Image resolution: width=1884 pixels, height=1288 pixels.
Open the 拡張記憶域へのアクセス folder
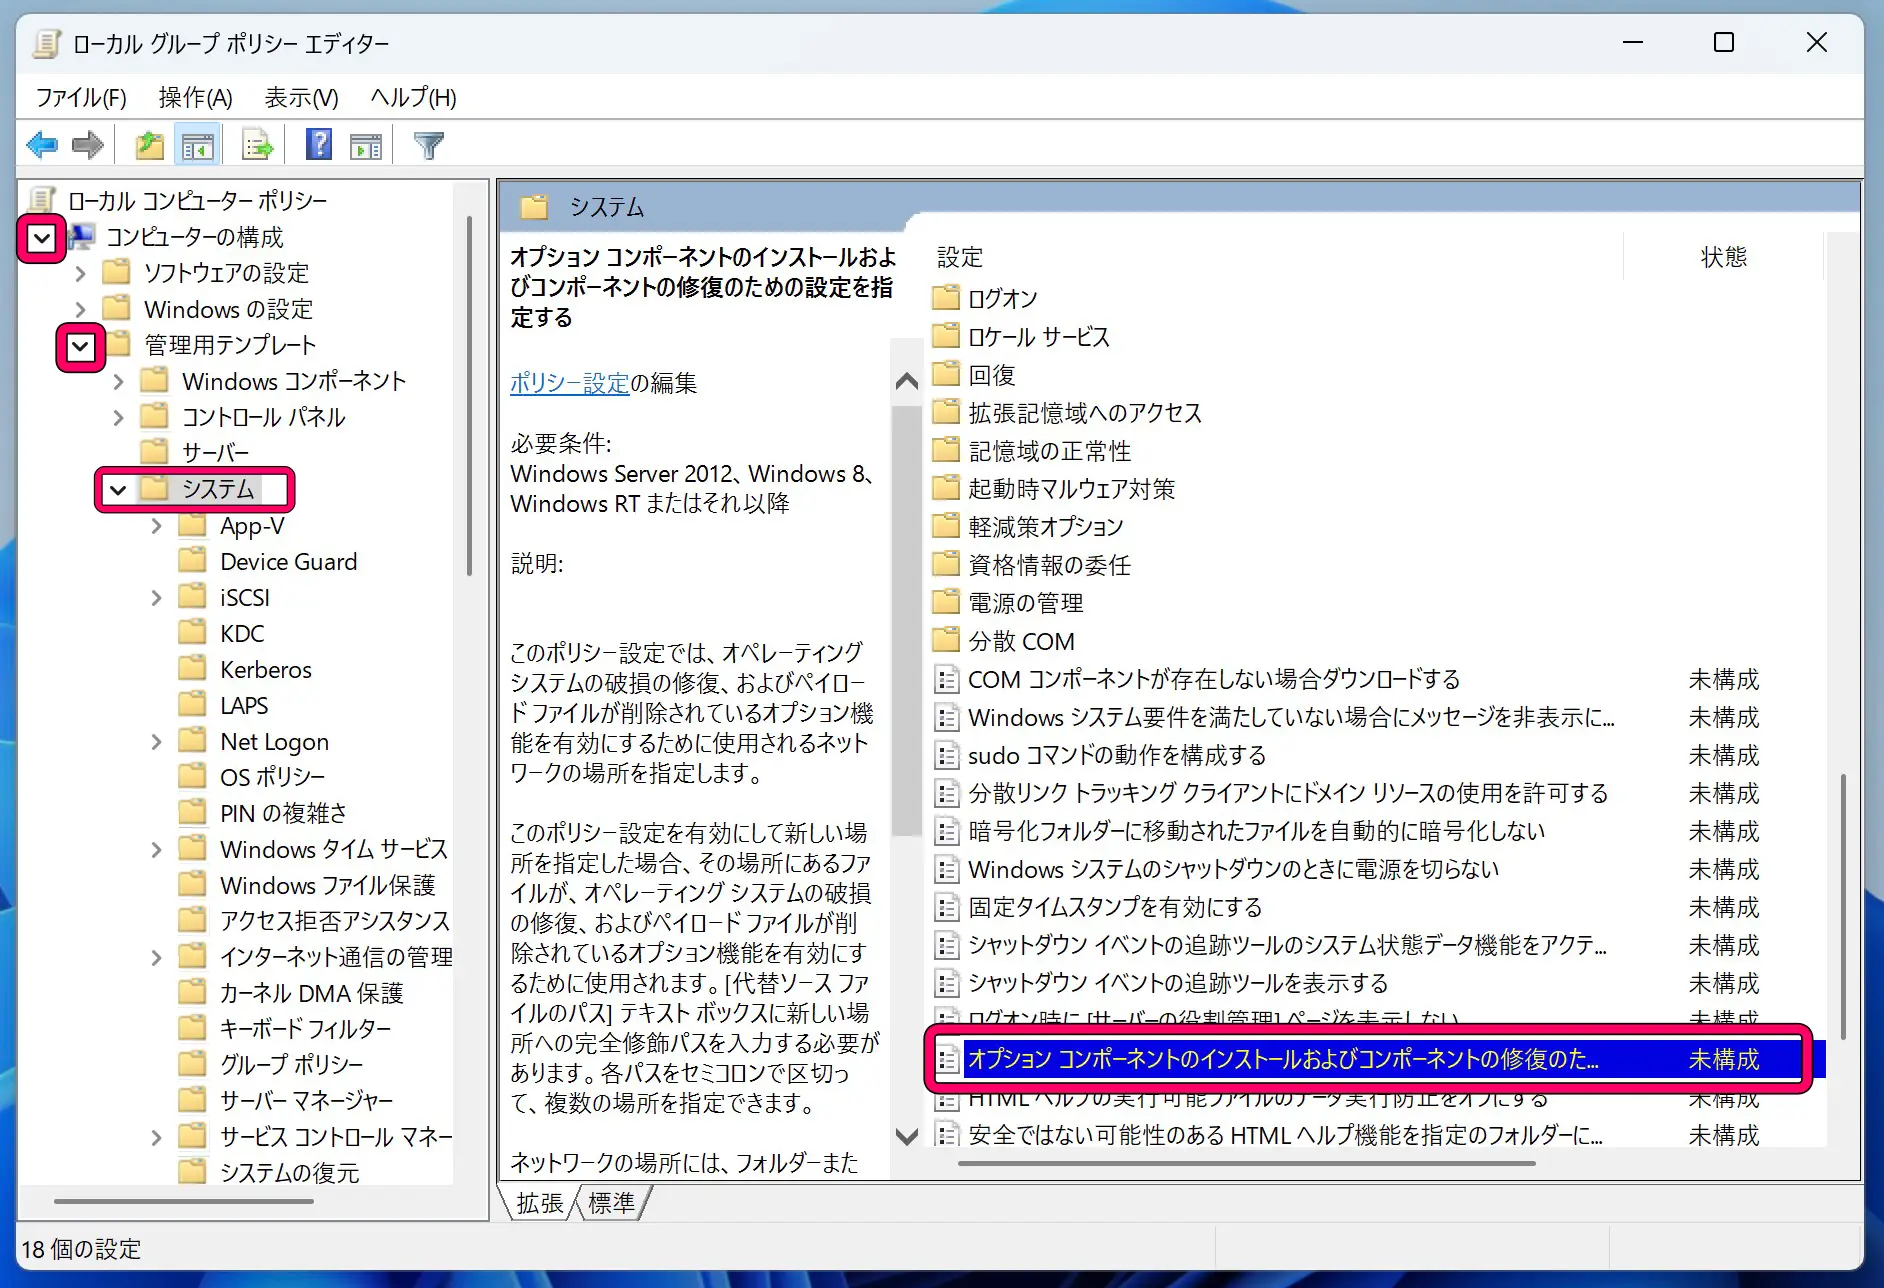click(x=1067, y=412)
